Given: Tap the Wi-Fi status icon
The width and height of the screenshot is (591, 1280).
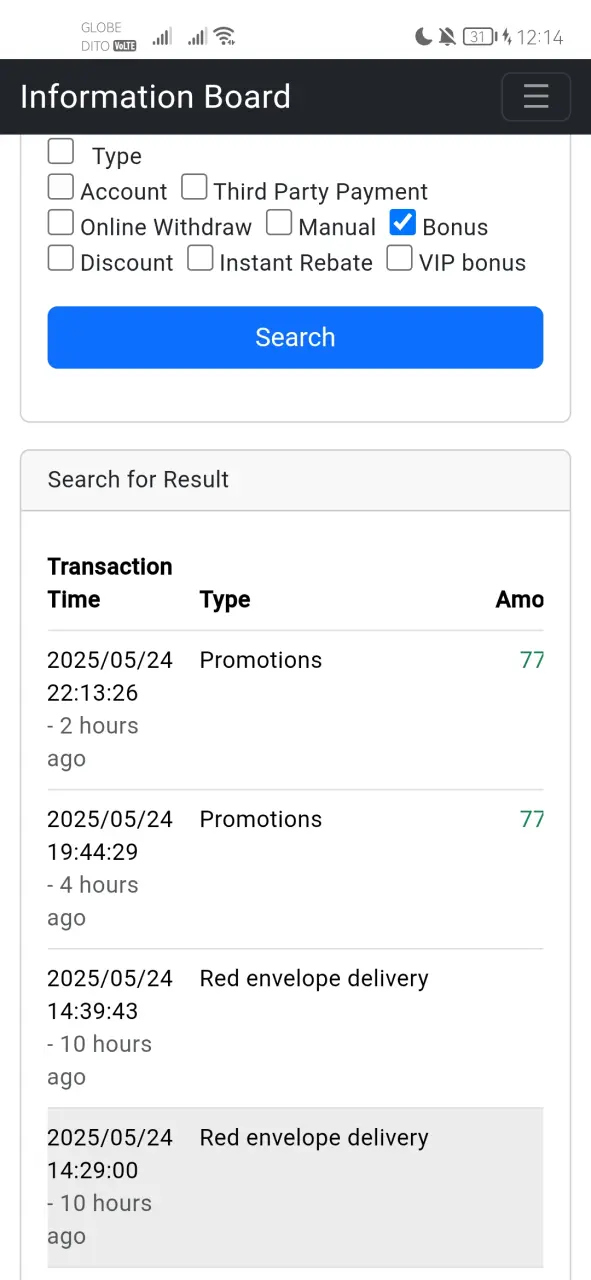Looking at the screenshot, I should coord(225,36).
